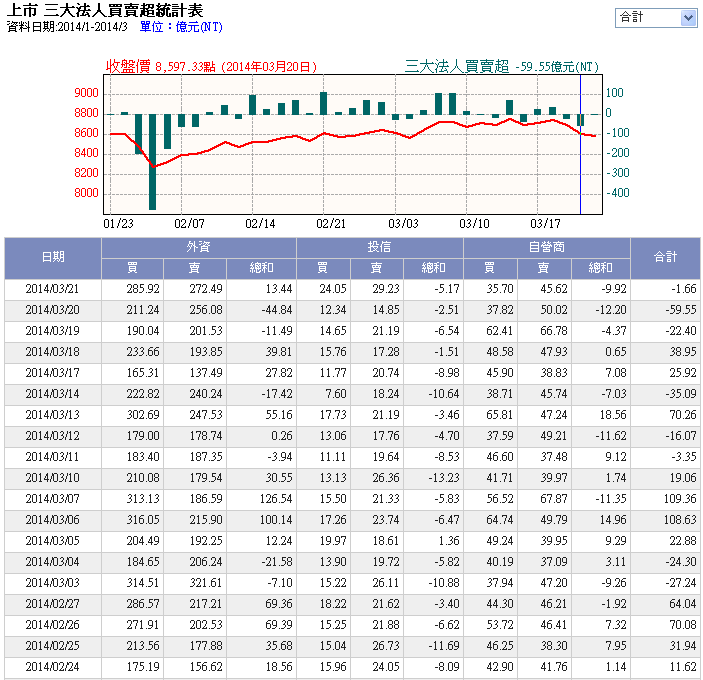
Task: Click the 日期 column header
Action: point(53,257)
